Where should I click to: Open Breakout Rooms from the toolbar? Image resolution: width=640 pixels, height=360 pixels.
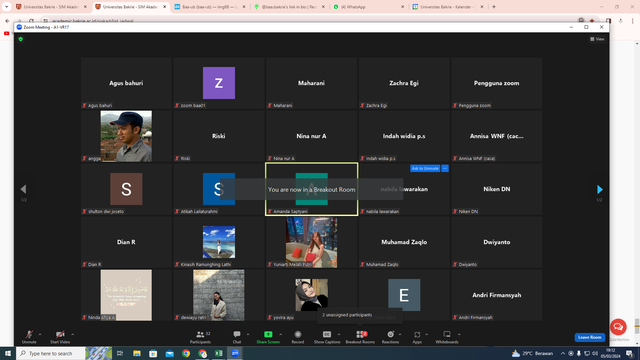point(360,337)
